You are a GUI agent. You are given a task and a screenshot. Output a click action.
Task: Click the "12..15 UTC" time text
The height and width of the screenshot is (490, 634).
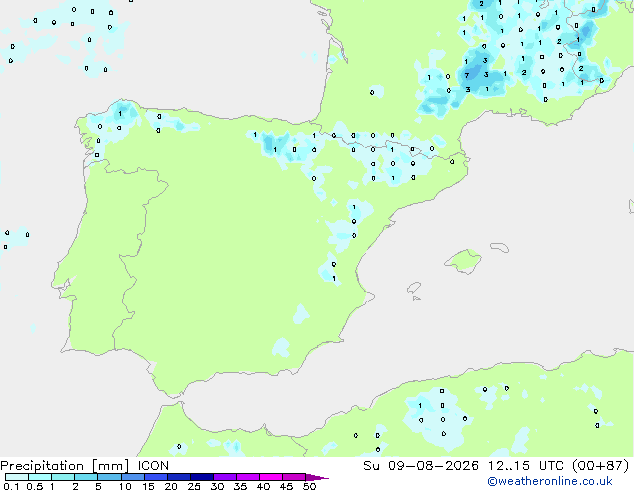(526, 466)
